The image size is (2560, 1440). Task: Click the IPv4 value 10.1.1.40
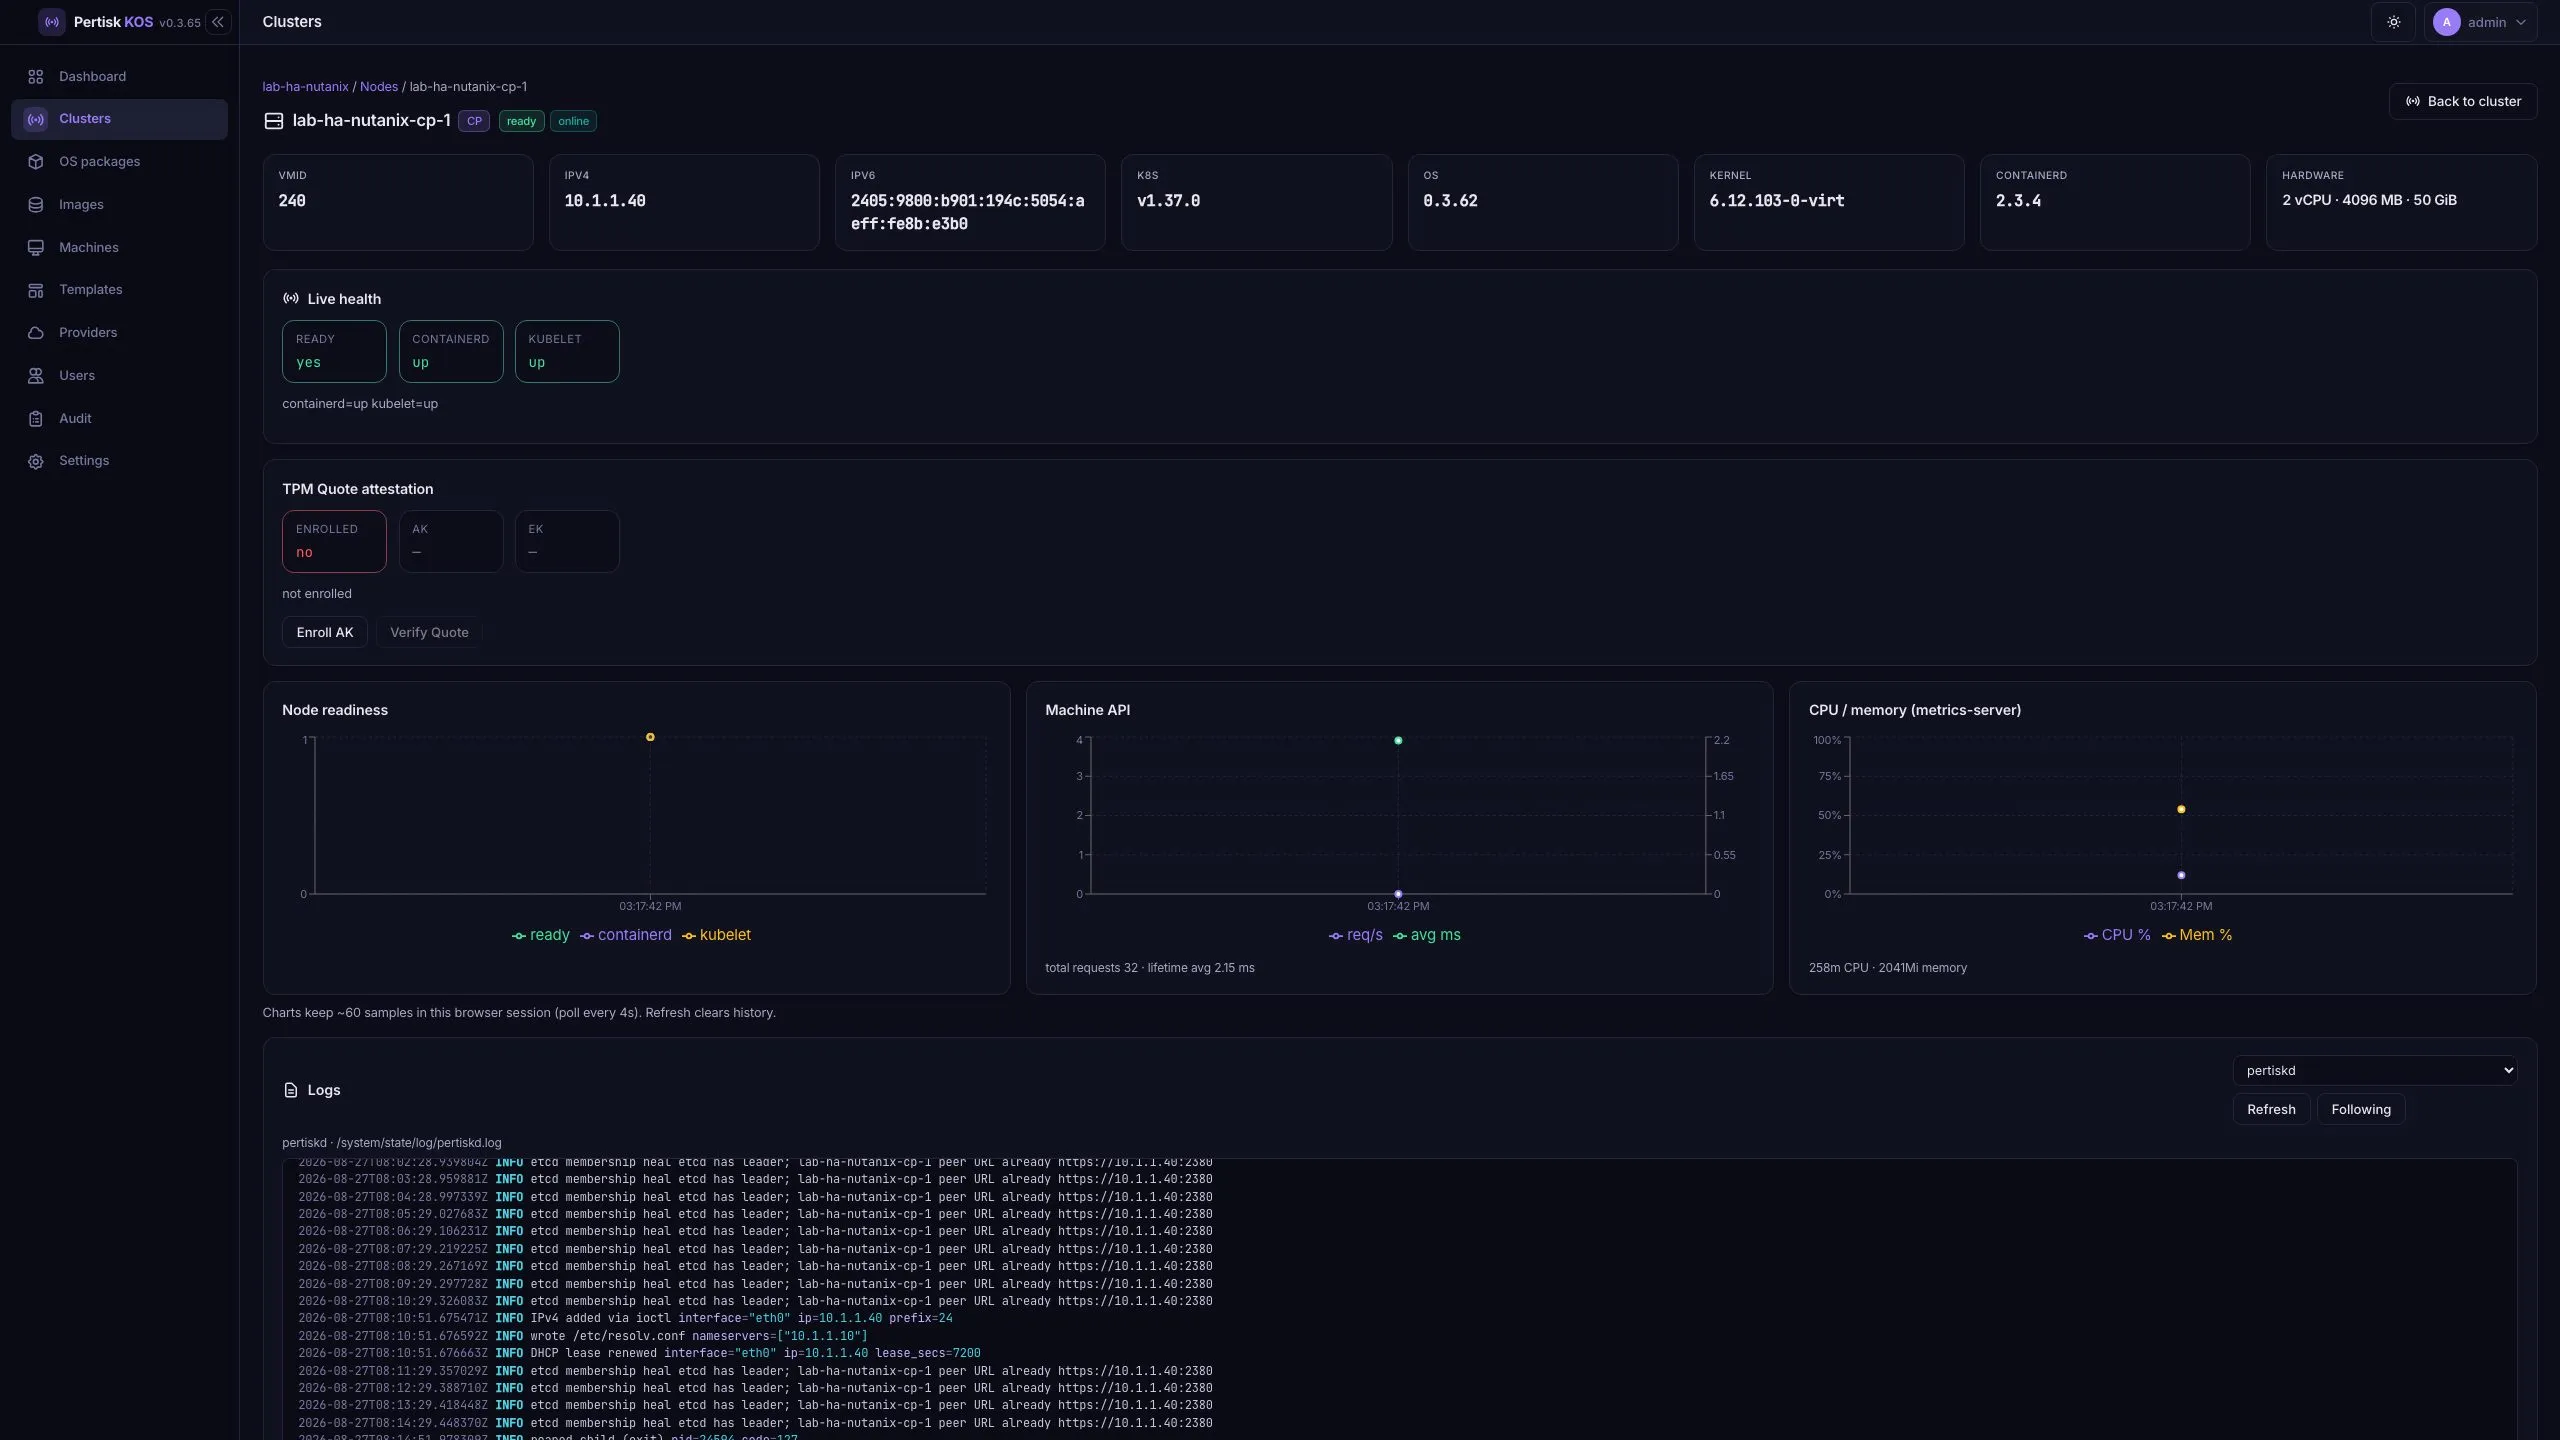605,201
